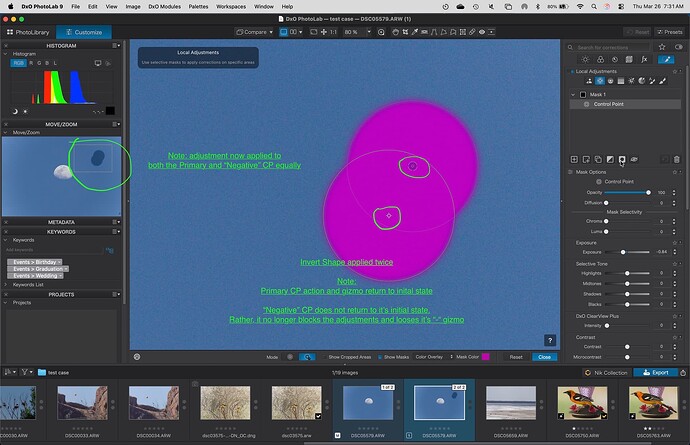
Task: Click the Close button in local adjustments bar
Action: click(544, 357)
